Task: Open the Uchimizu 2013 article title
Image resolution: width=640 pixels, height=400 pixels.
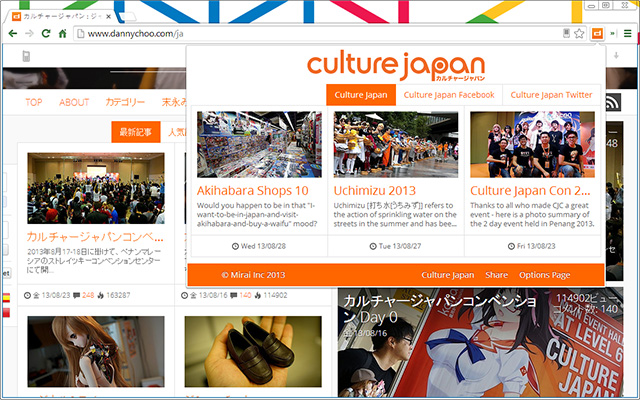Action: 375,191
